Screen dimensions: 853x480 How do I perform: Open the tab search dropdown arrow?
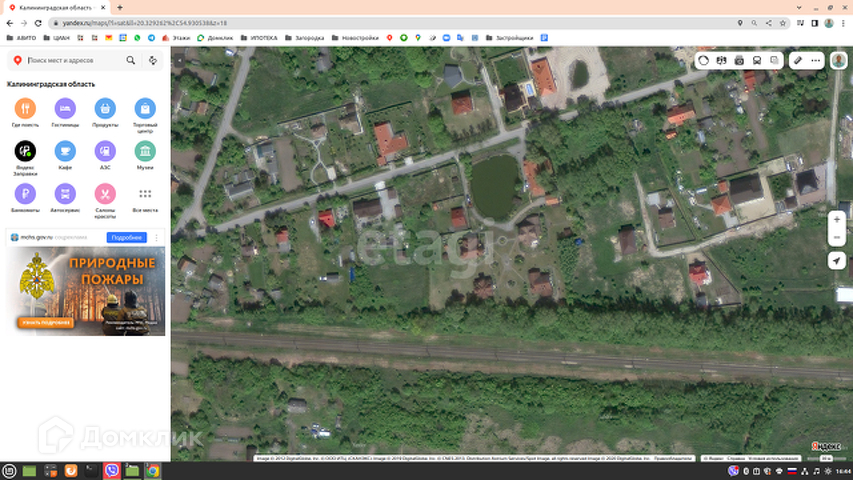(799, 8)
